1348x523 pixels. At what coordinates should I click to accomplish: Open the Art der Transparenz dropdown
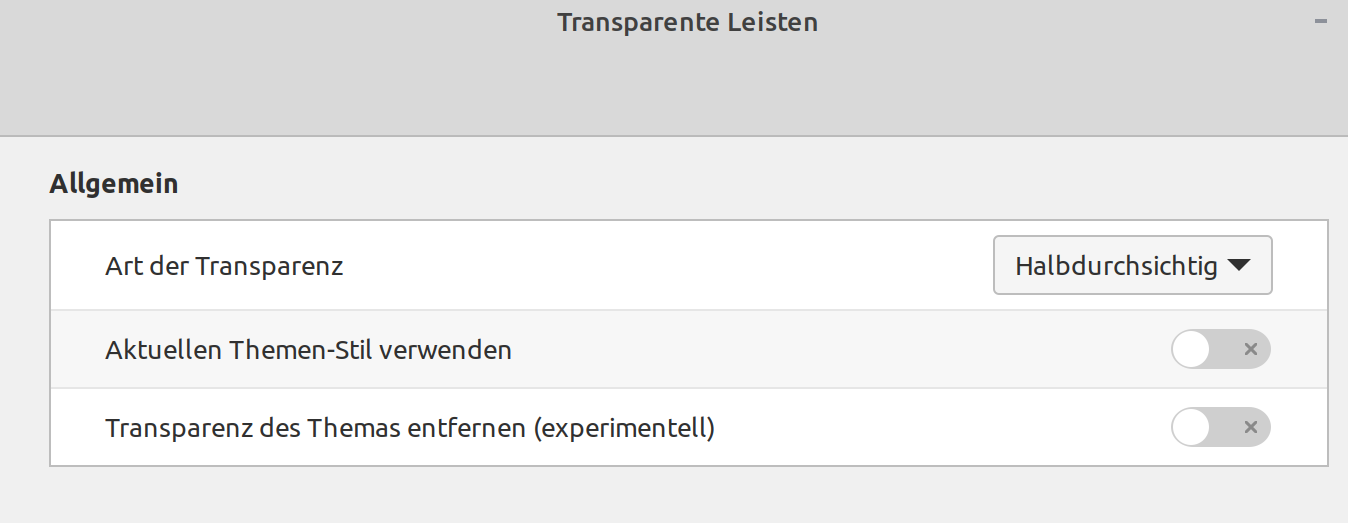pos(1132,265)
